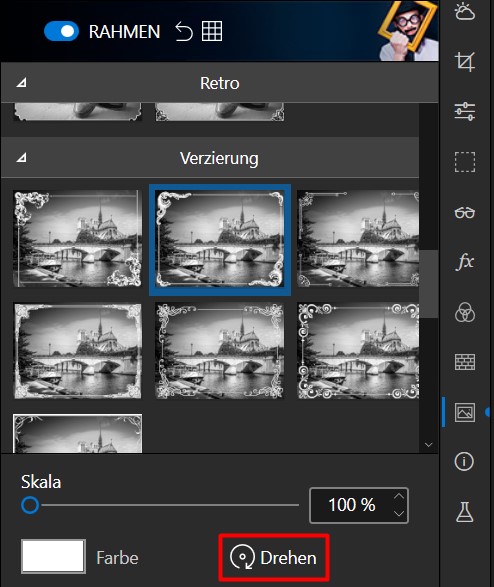
Task: Select first Verzierung frame with floral corners
Action: [x=77, y=238]
